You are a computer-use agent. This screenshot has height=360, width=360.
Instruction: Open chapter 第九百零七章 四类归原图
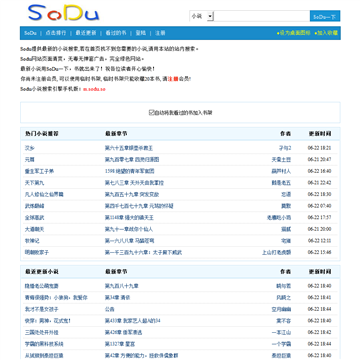coord(132,160)
